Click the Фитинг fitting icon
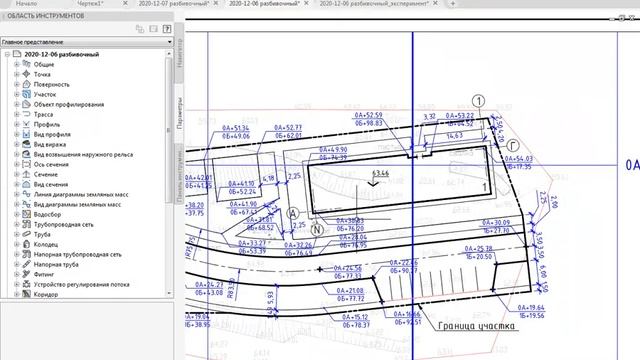This screenshot has height=360, width=640. point(27,274)
